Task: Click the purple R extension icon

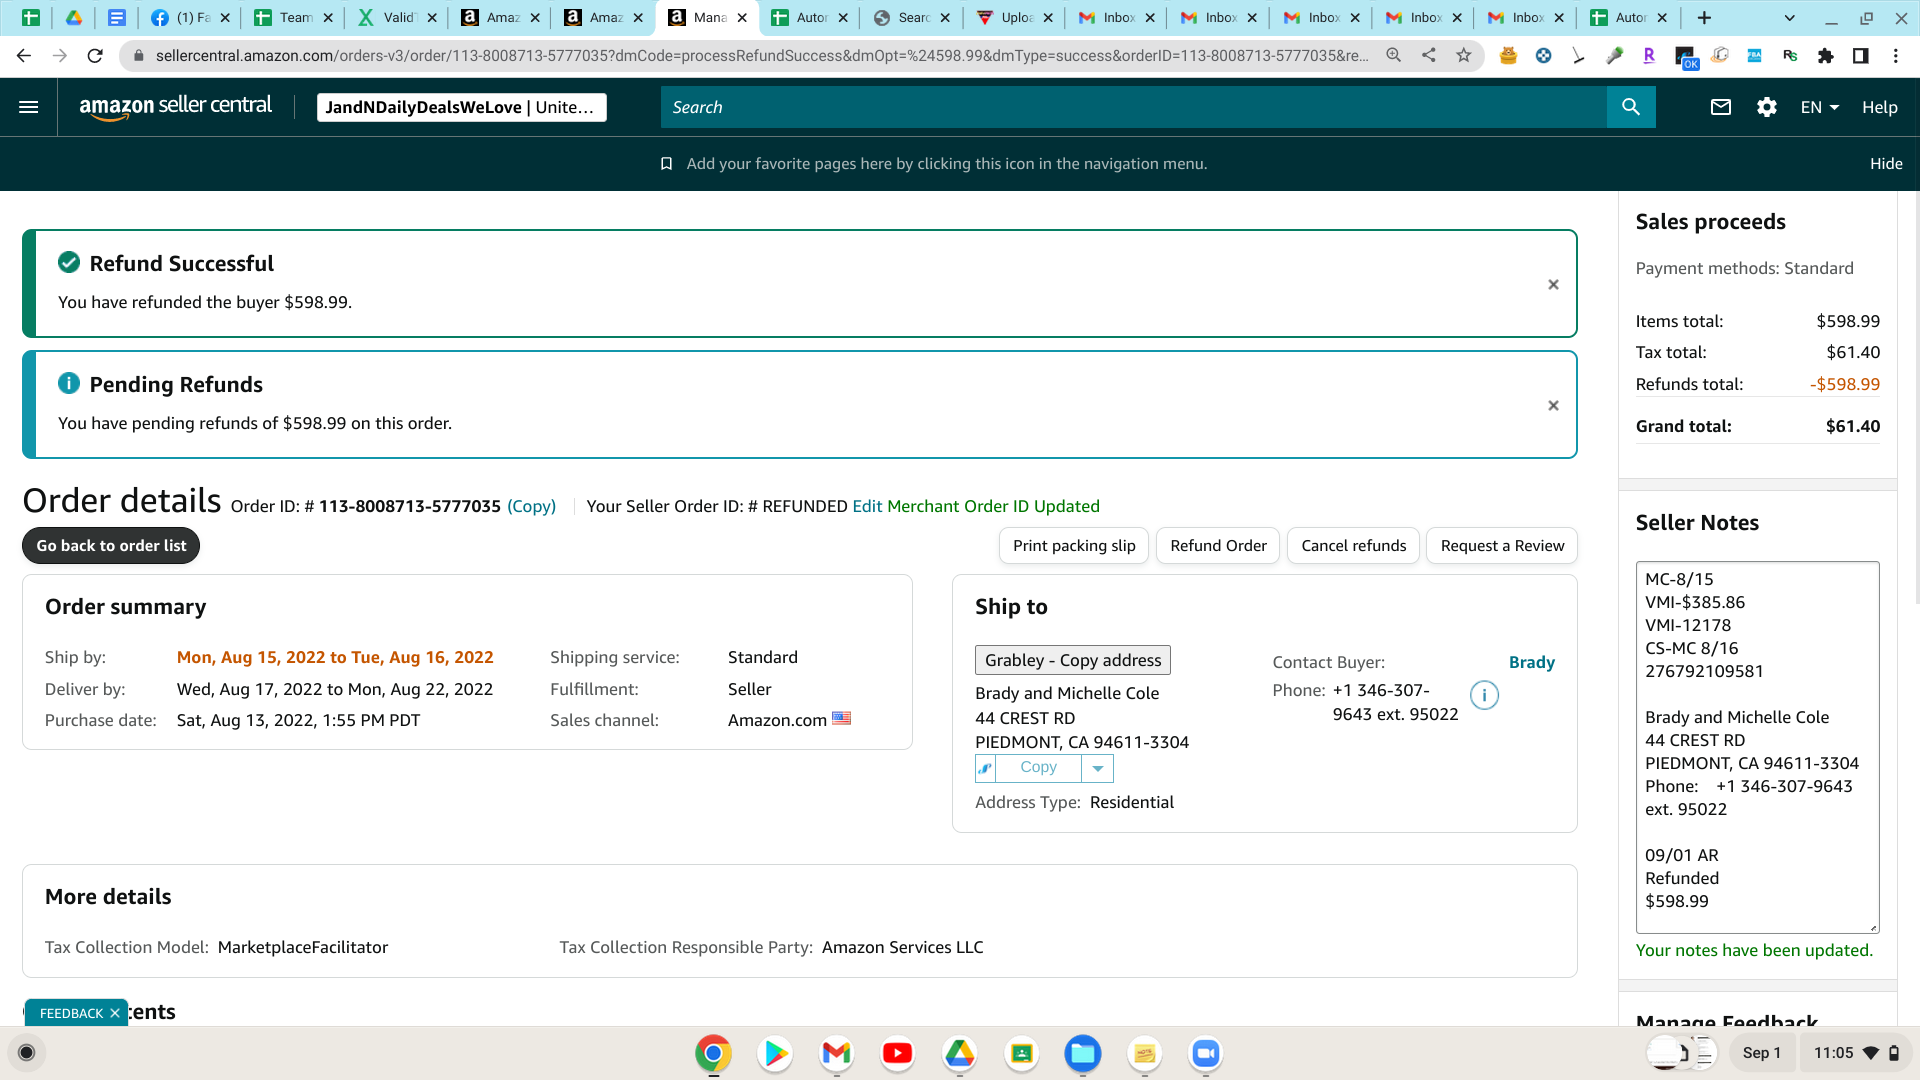Action: (1649, 56)
